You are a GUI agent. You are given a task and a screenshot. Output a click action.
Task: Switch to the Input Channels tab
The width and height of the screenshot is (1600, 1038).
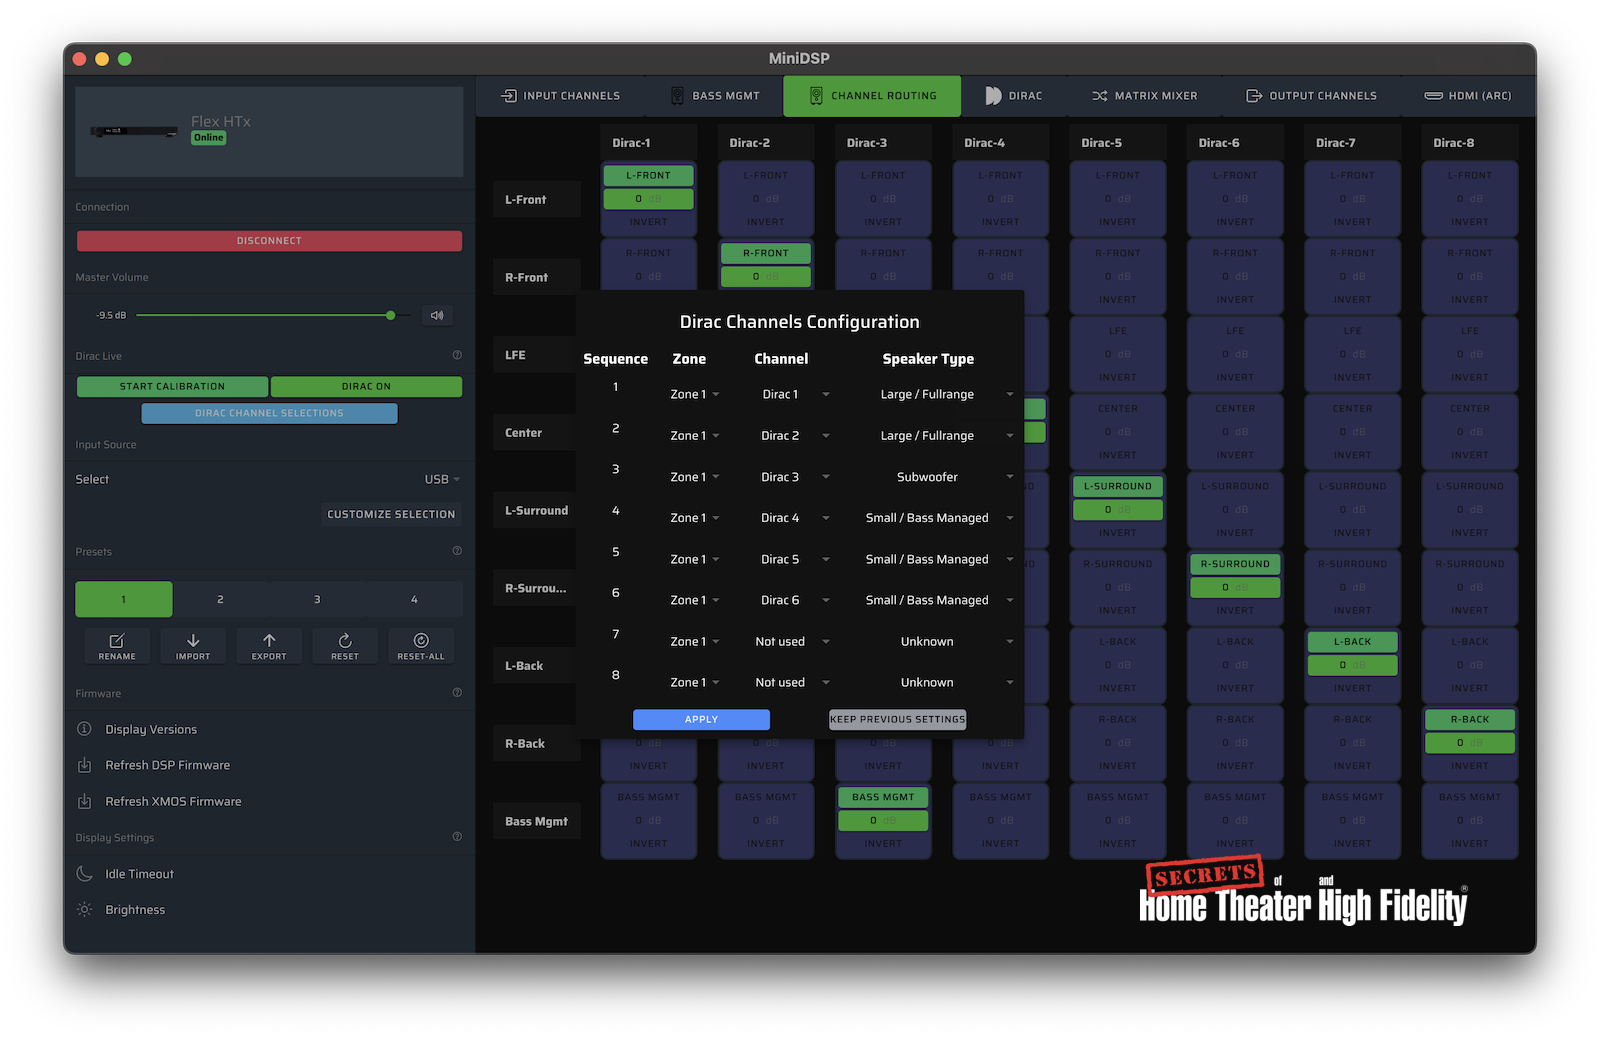pos(561,96)
